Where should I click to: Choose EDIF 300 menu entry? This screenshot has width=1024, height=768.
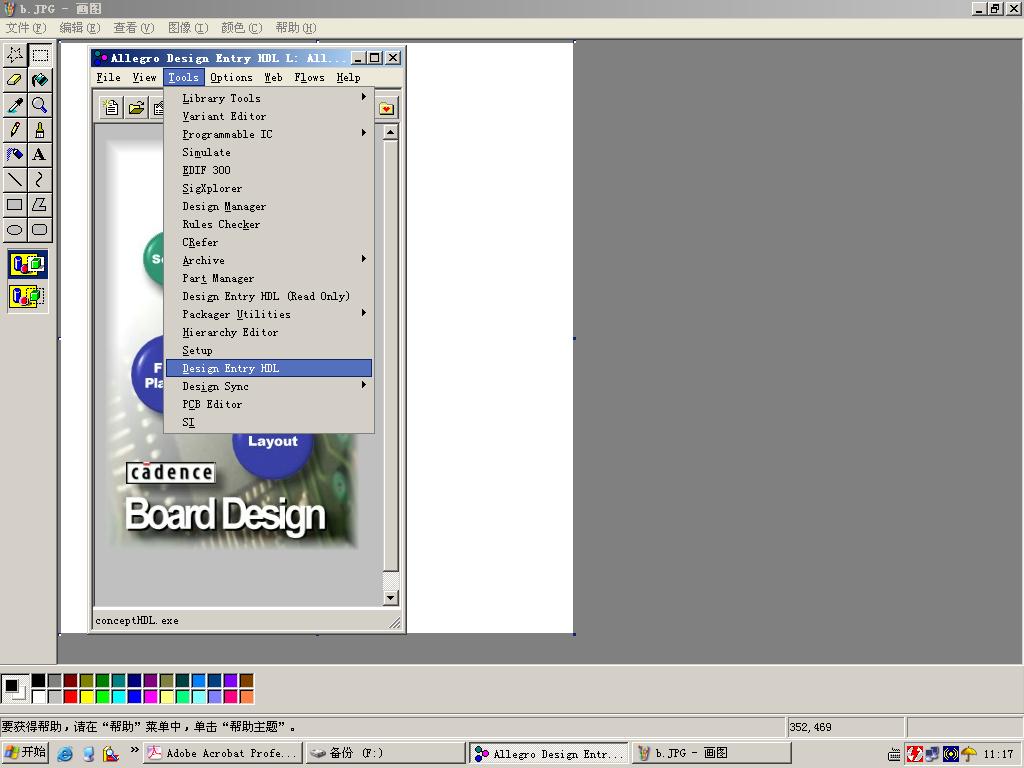(268, 170)
